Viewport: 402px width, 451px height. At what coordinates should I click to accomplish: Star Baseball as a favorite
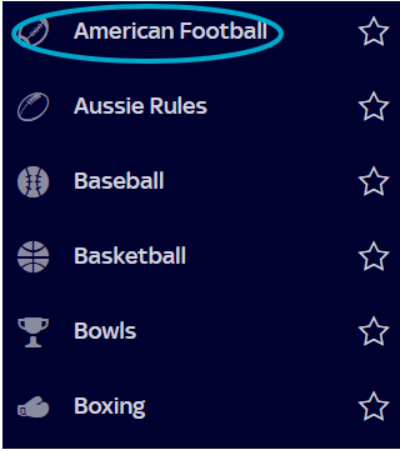(374, 181)
